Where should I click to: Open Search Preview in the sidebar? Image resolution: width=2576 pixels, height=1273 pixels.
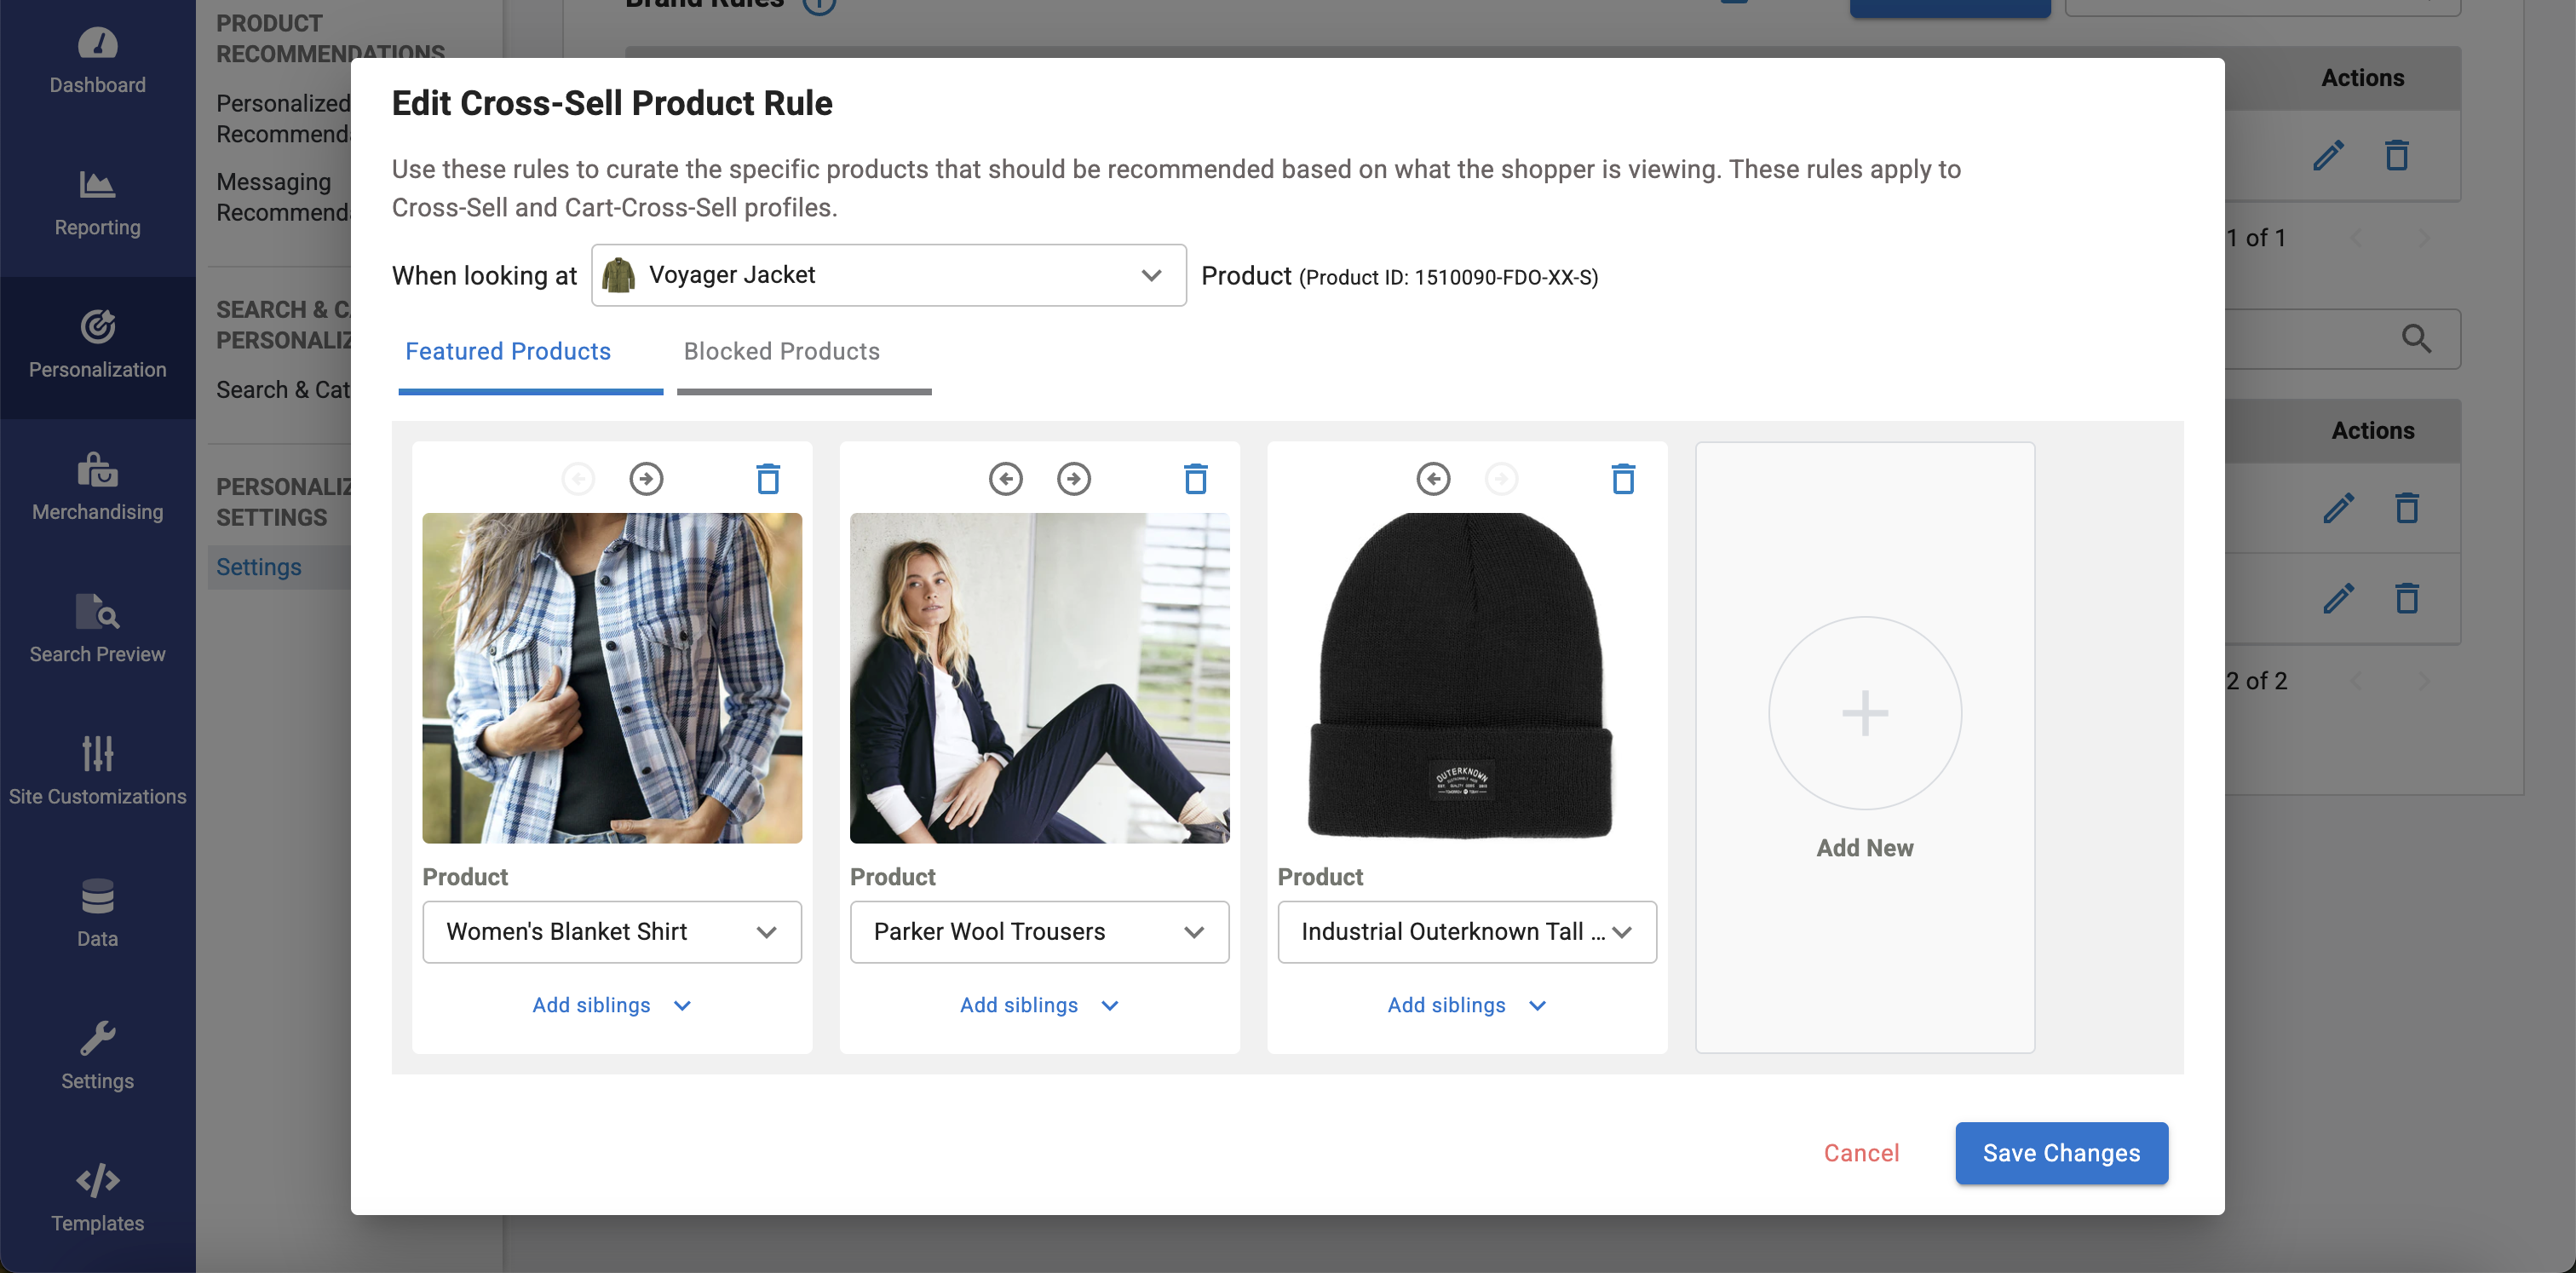coord(97,630)
